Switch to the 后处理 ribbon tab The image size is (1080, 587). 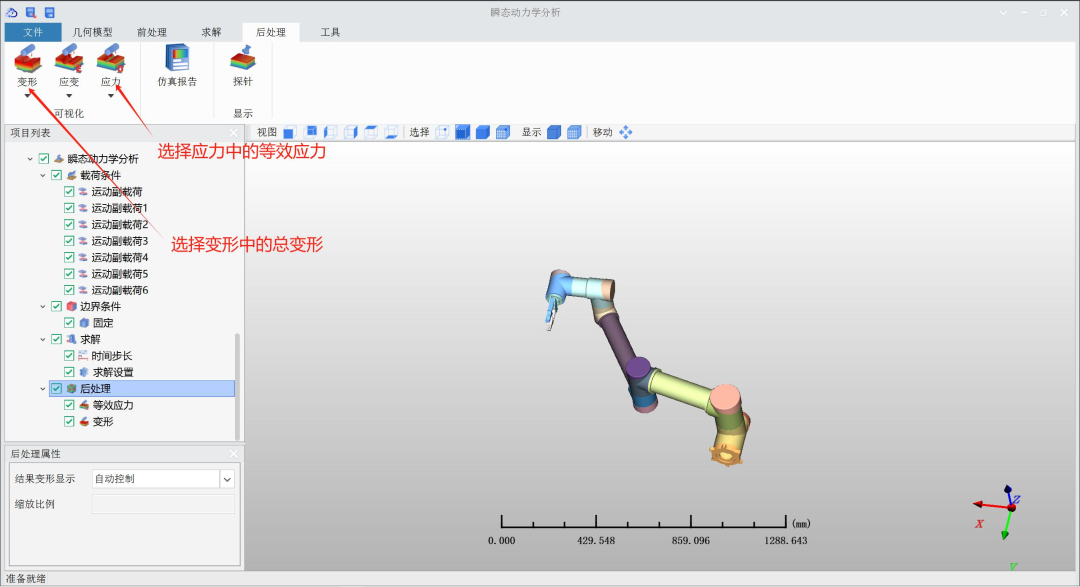click(271, 32)
